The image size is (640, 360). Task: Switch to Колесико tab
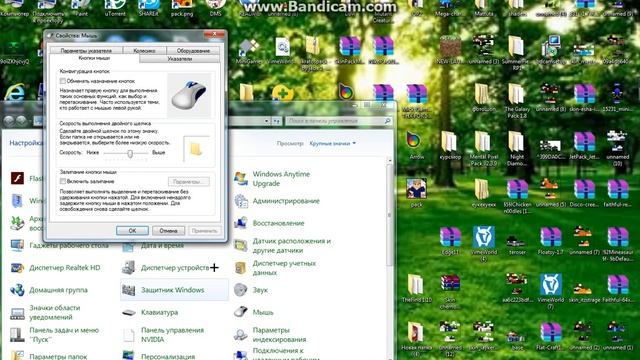click(x=144, y=51)
